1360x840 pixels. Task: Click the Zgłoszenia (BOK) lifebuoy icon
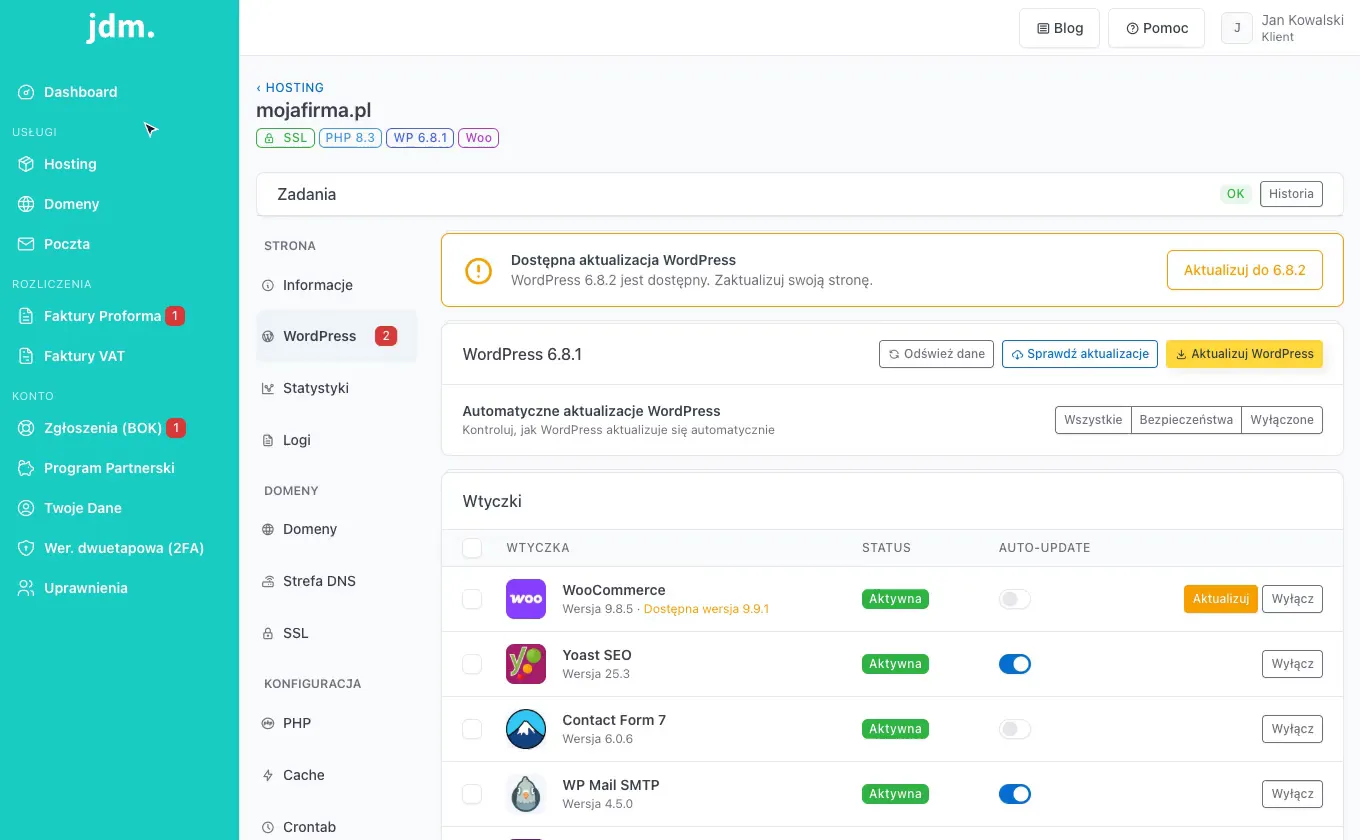pos(26,428)
